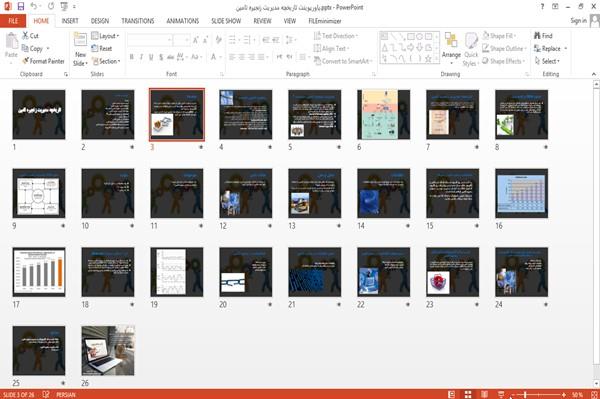Open the Select dropdown in Editing
The image size is (600, 399).
pyautogui.click(x=547, y=61)
